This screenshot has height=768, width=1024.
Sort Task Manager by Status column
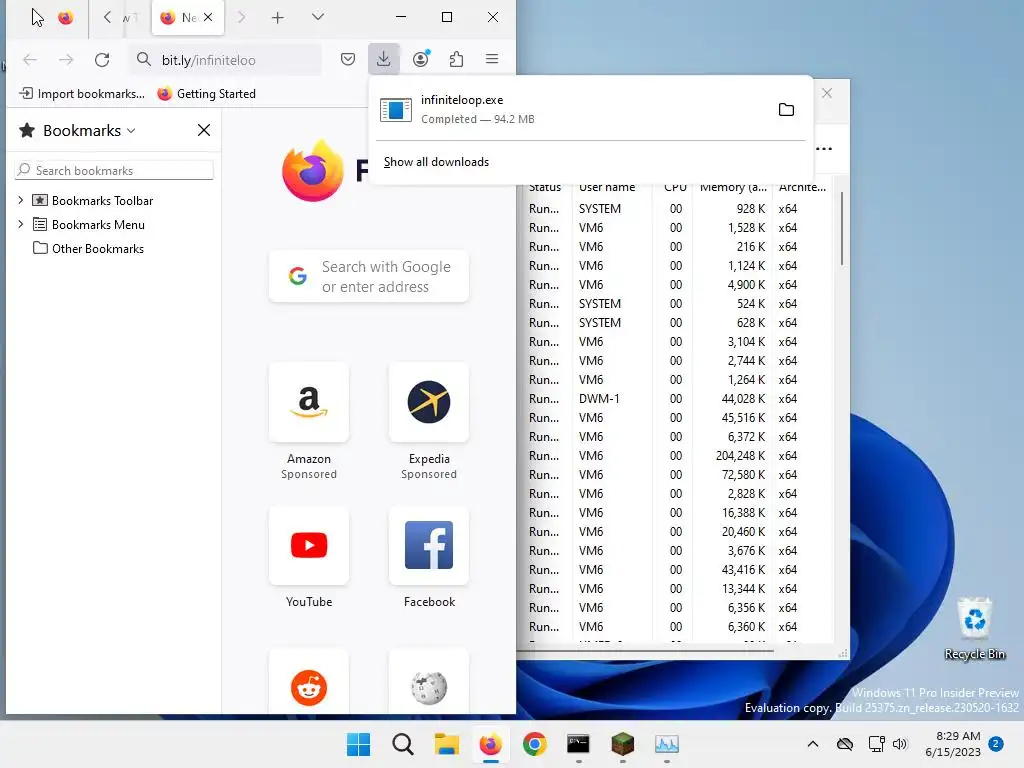point(545,187)
